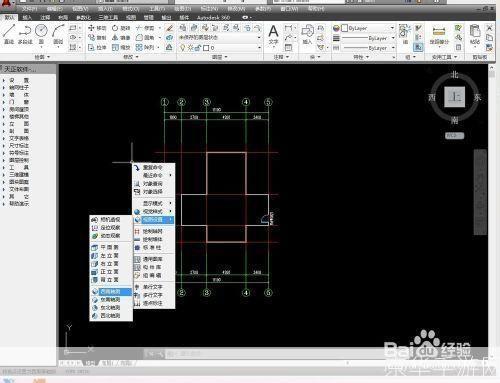Click the Linear dimension icon
Screen dimensions: 500x383
tap(289, 28)
